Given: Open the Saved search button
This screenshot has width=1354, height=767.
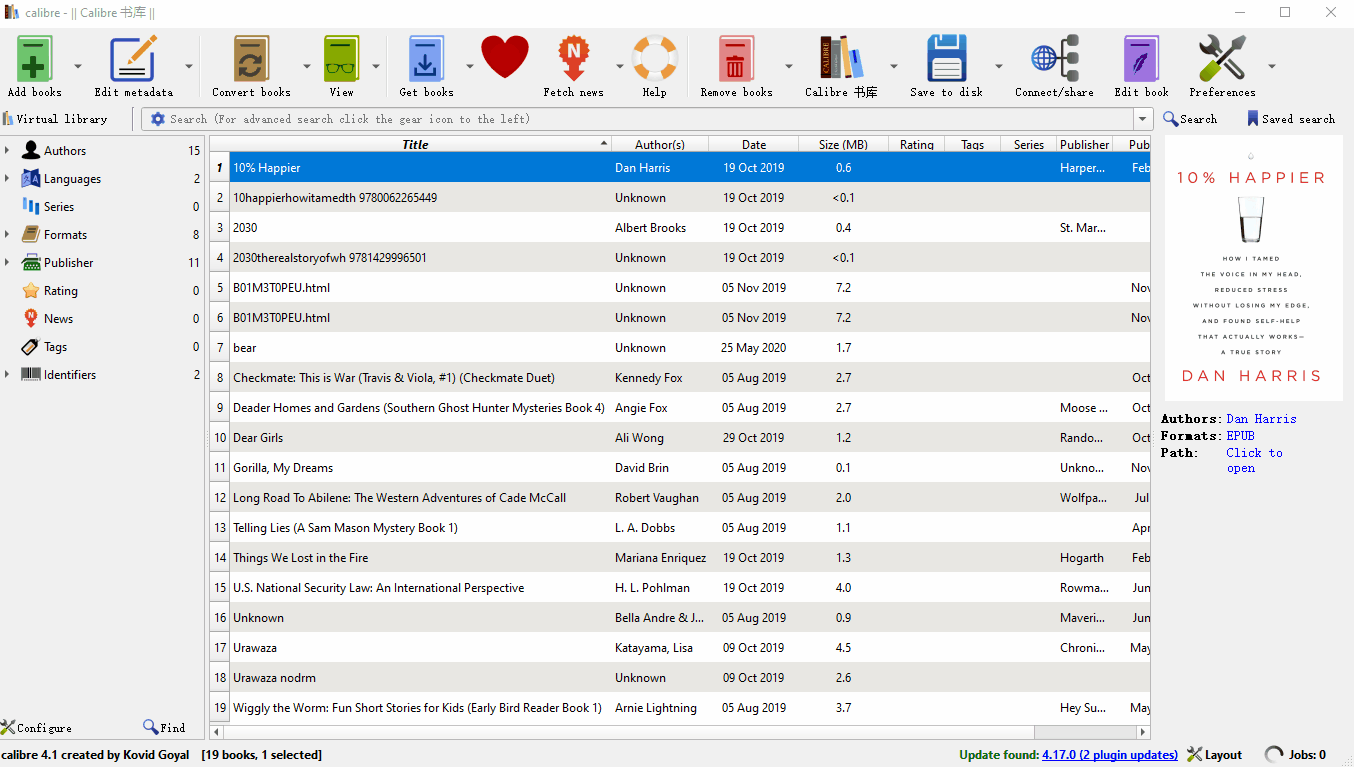Looking at the screenshot, I should pyautogui.click(x=1290, y=119).
